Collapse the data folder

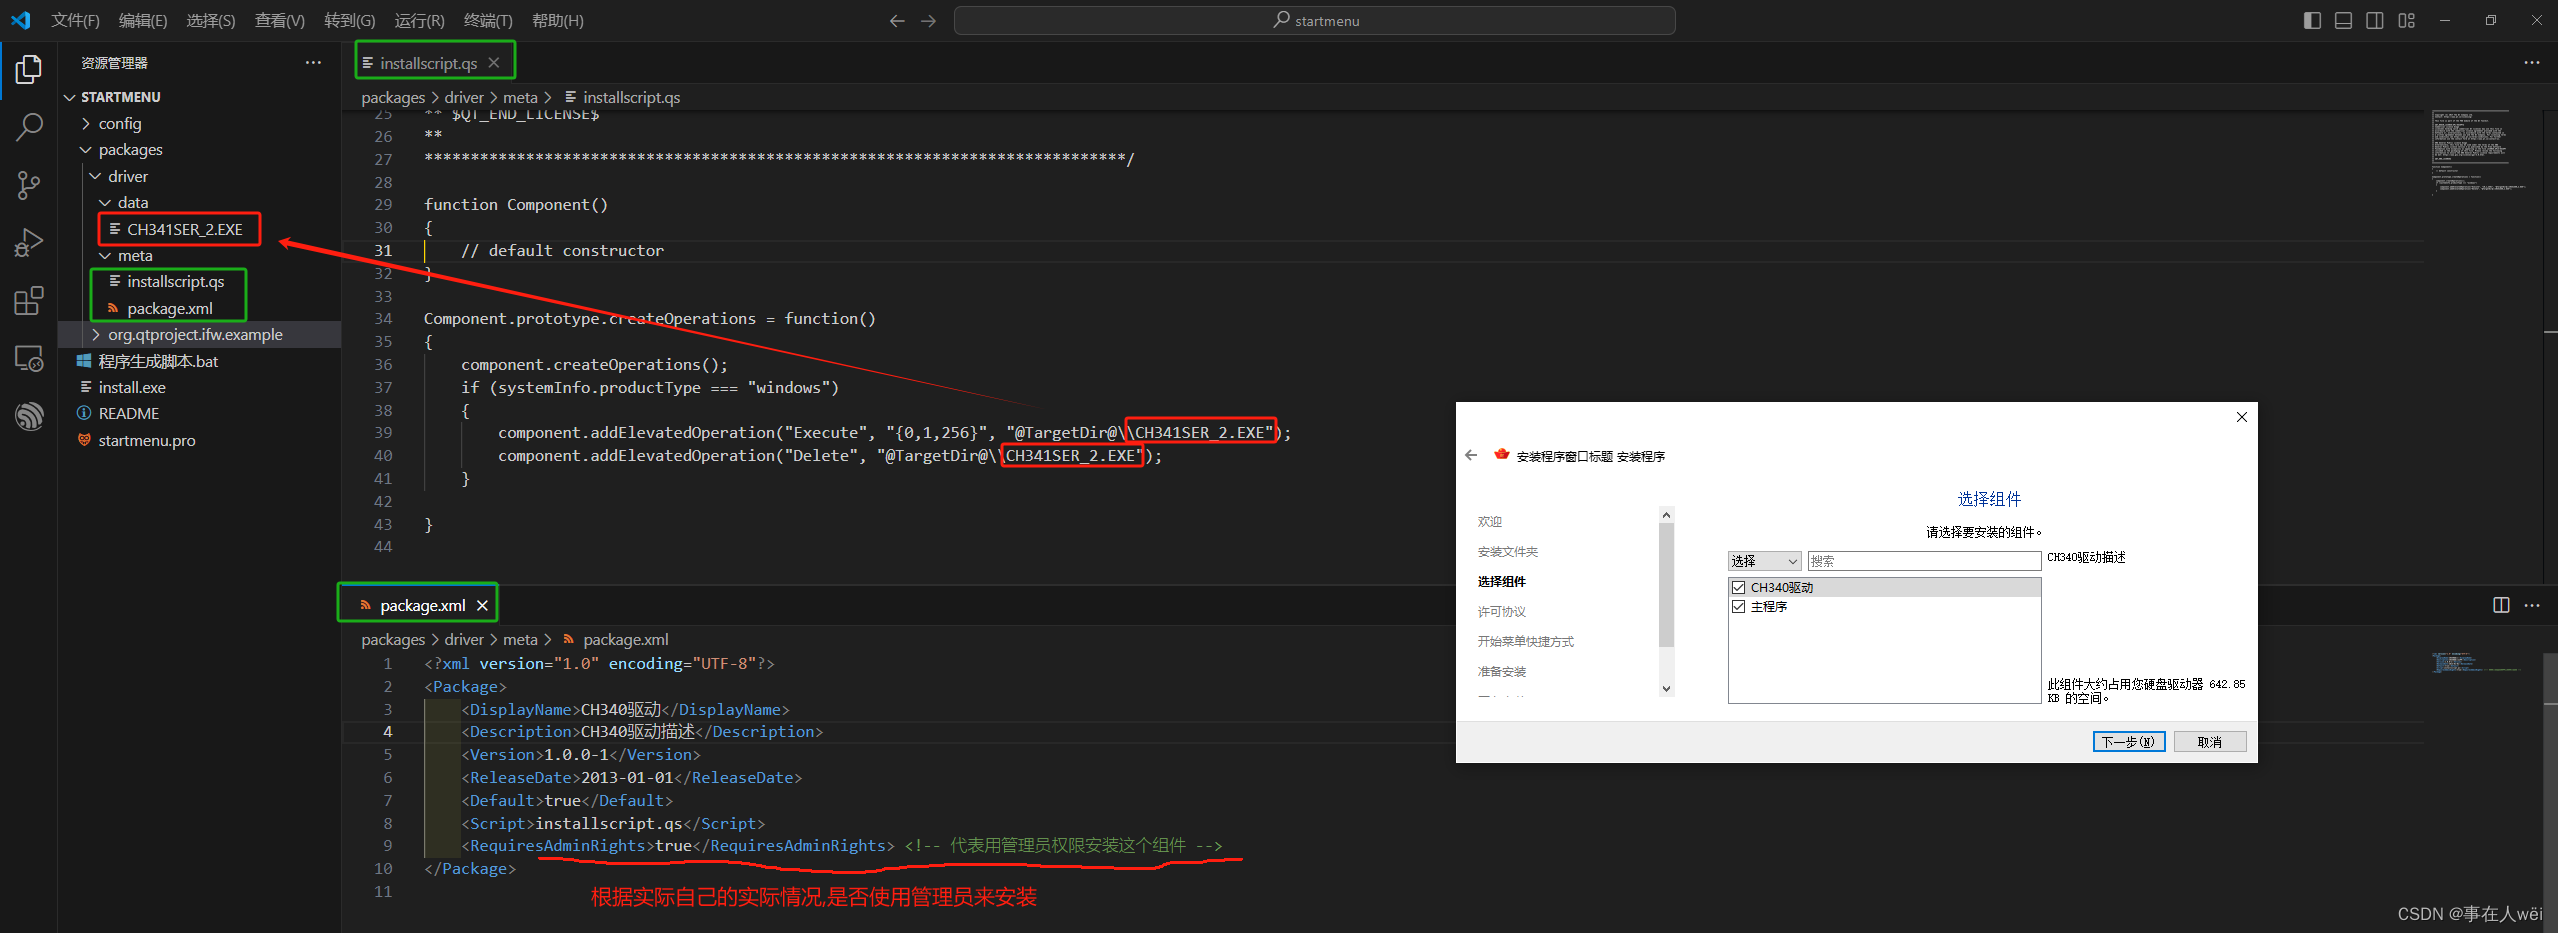[x=105, y=203]
